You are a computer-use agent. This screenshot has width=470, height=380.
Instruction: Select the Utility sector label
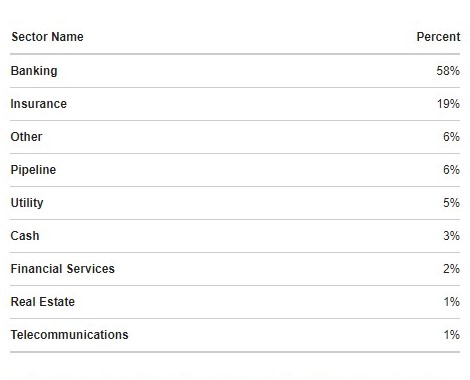(x=27, y=203)
